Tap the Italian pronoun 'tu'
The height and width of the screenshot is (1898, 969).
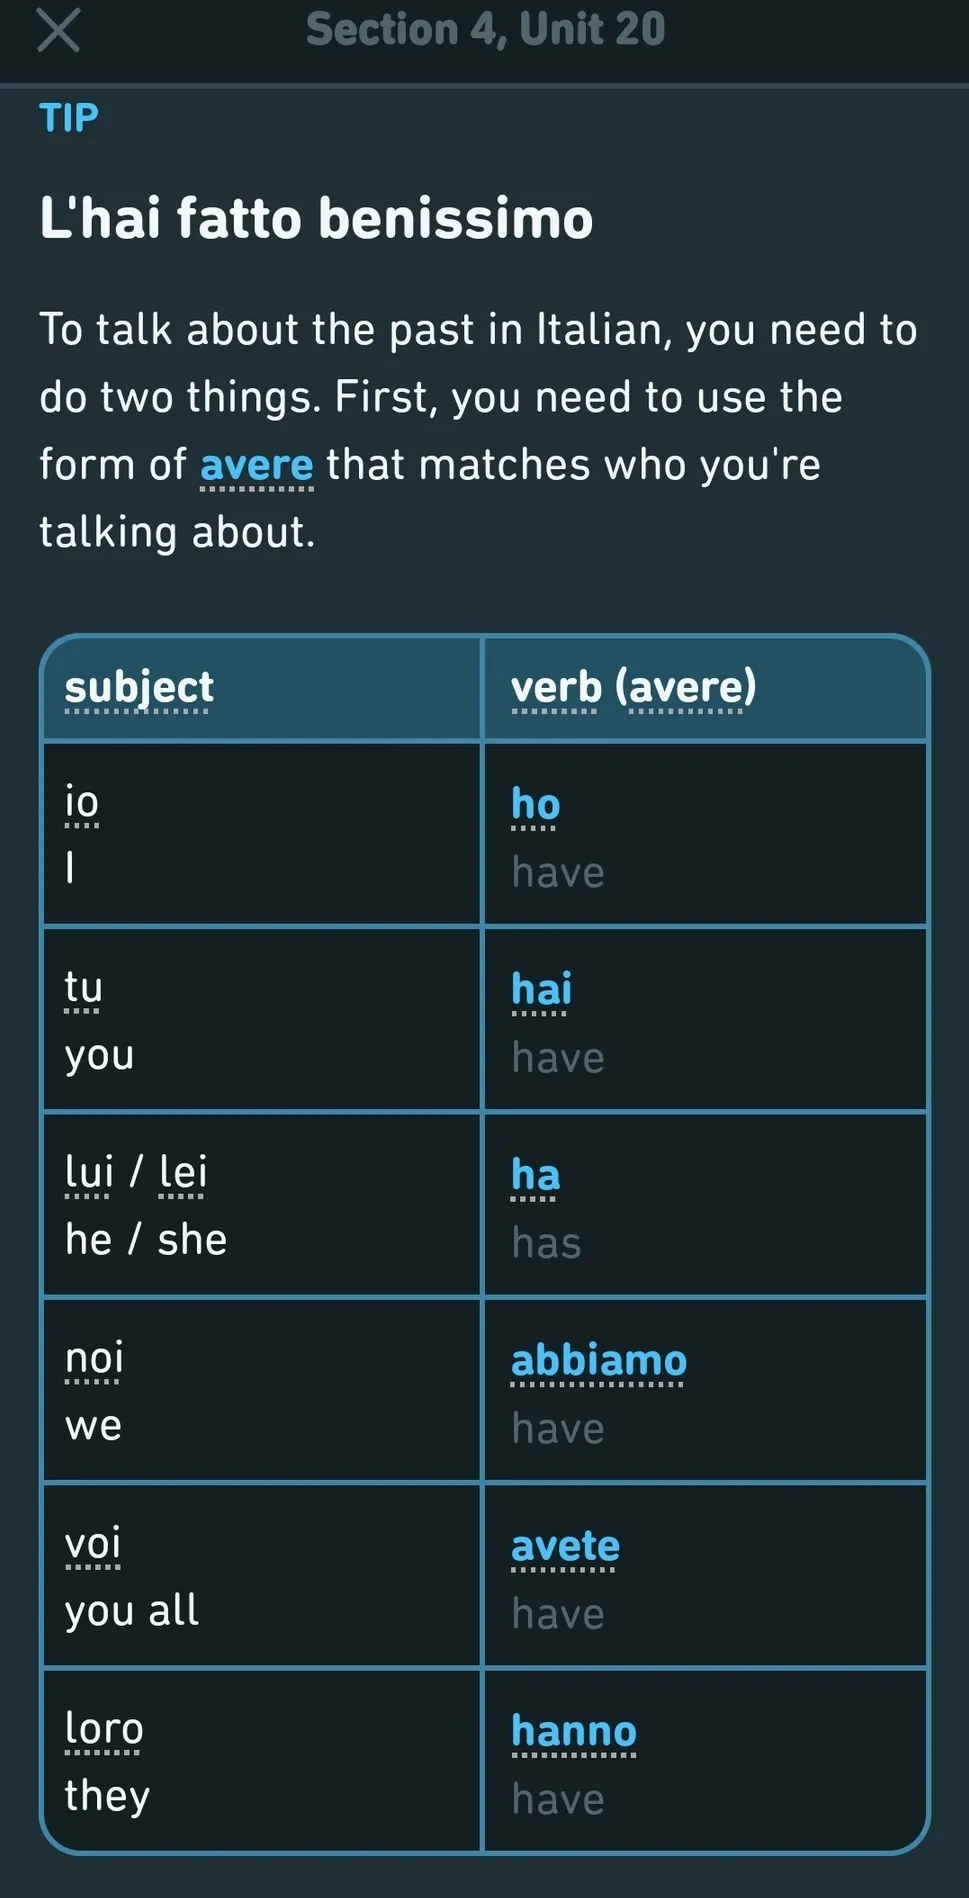click(83, 987)
